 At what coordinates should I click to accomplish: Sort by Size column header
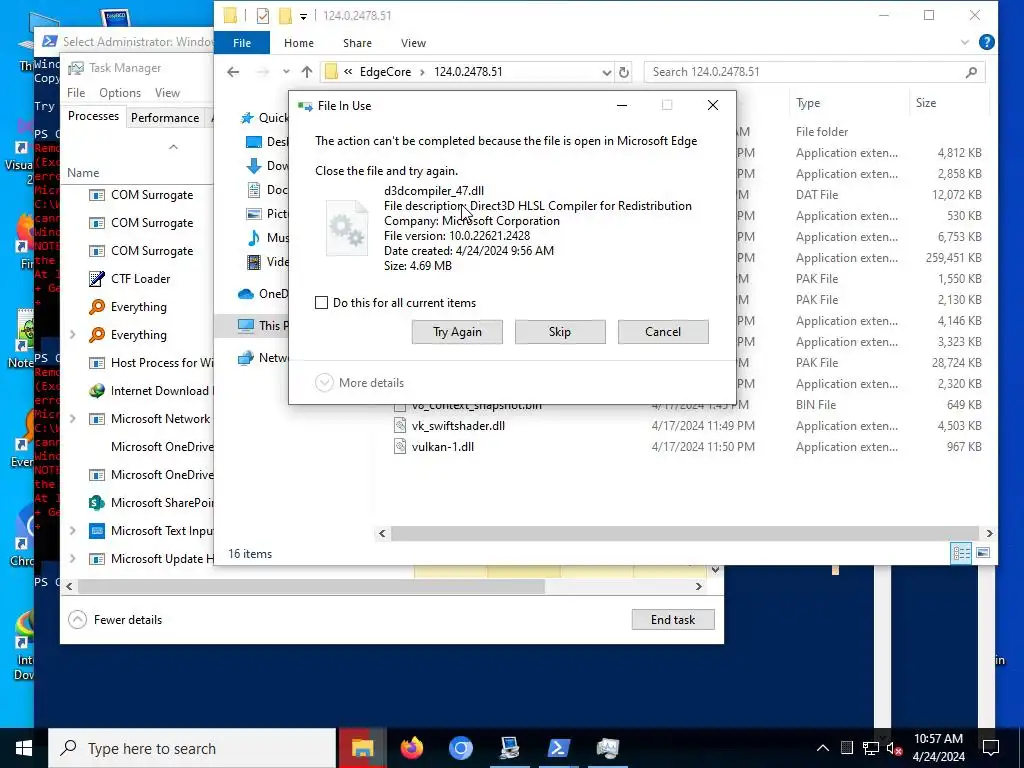point(925,103)
